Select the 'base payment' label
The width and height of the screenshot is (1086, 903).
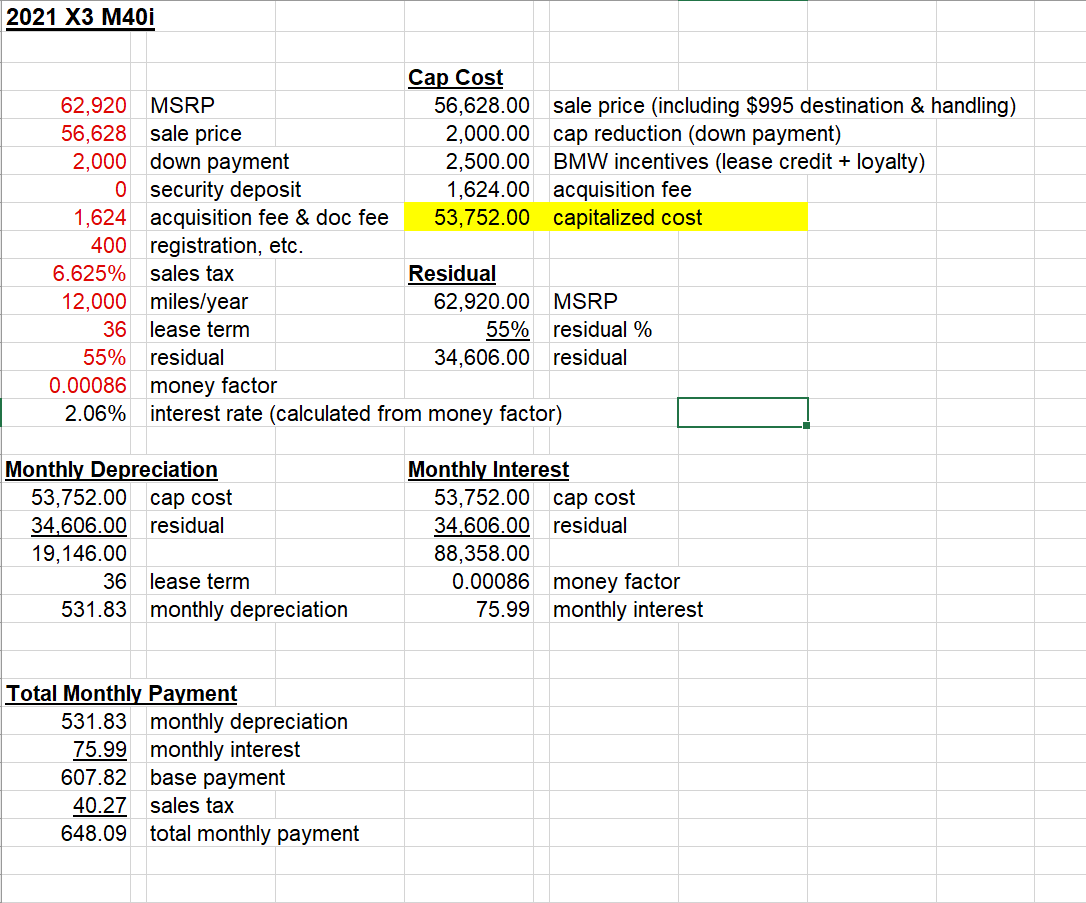[217, 778]
